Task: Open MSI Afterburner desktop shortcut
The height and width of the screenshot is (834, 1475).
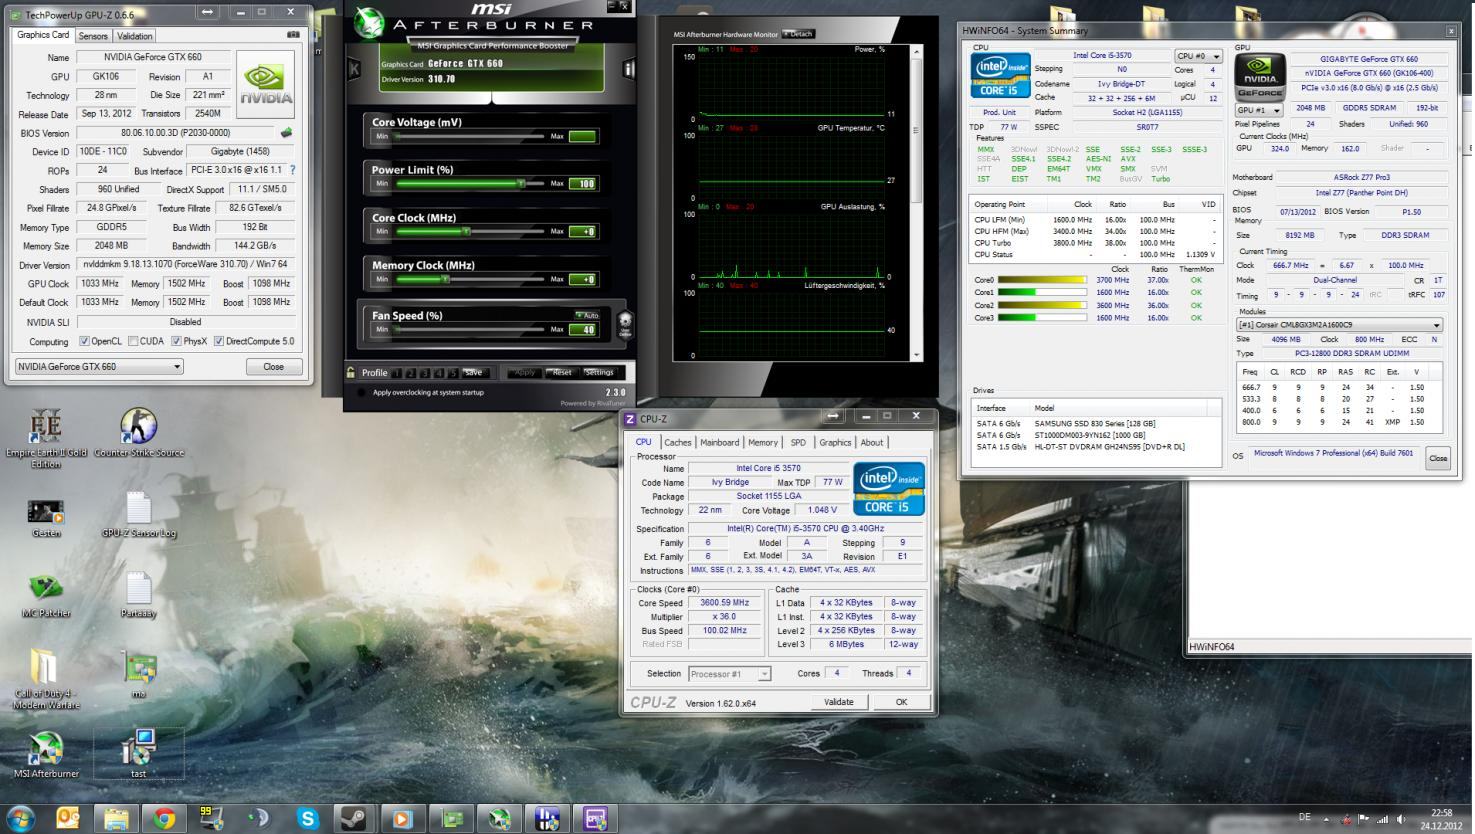Action: click(46, 755)
